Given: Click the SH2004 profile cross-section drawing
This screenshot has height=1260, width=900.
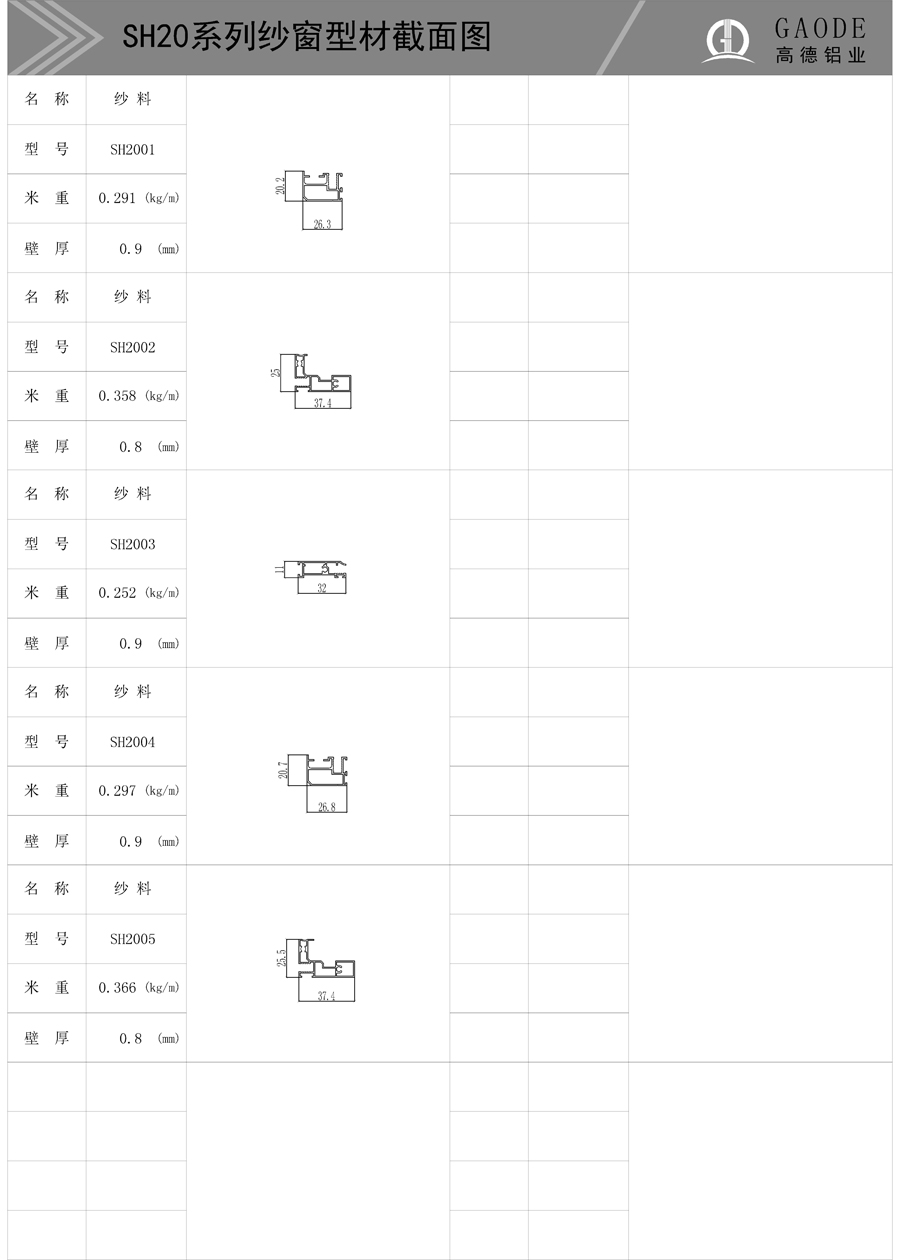Looking at the screenshot, I should (316, 783).
